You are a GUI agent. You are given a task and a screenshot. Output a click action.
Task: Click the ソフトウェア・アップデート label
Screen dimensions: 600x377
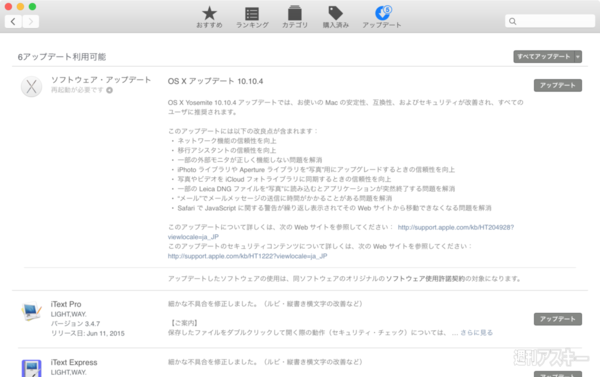(x=101, y=80)
